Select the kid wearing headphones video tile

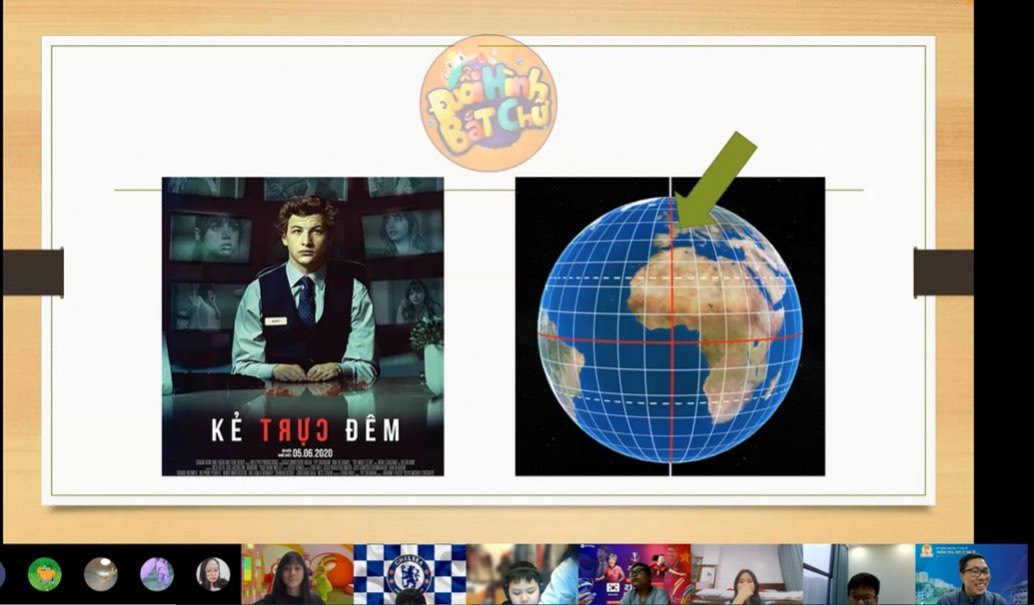522,574
